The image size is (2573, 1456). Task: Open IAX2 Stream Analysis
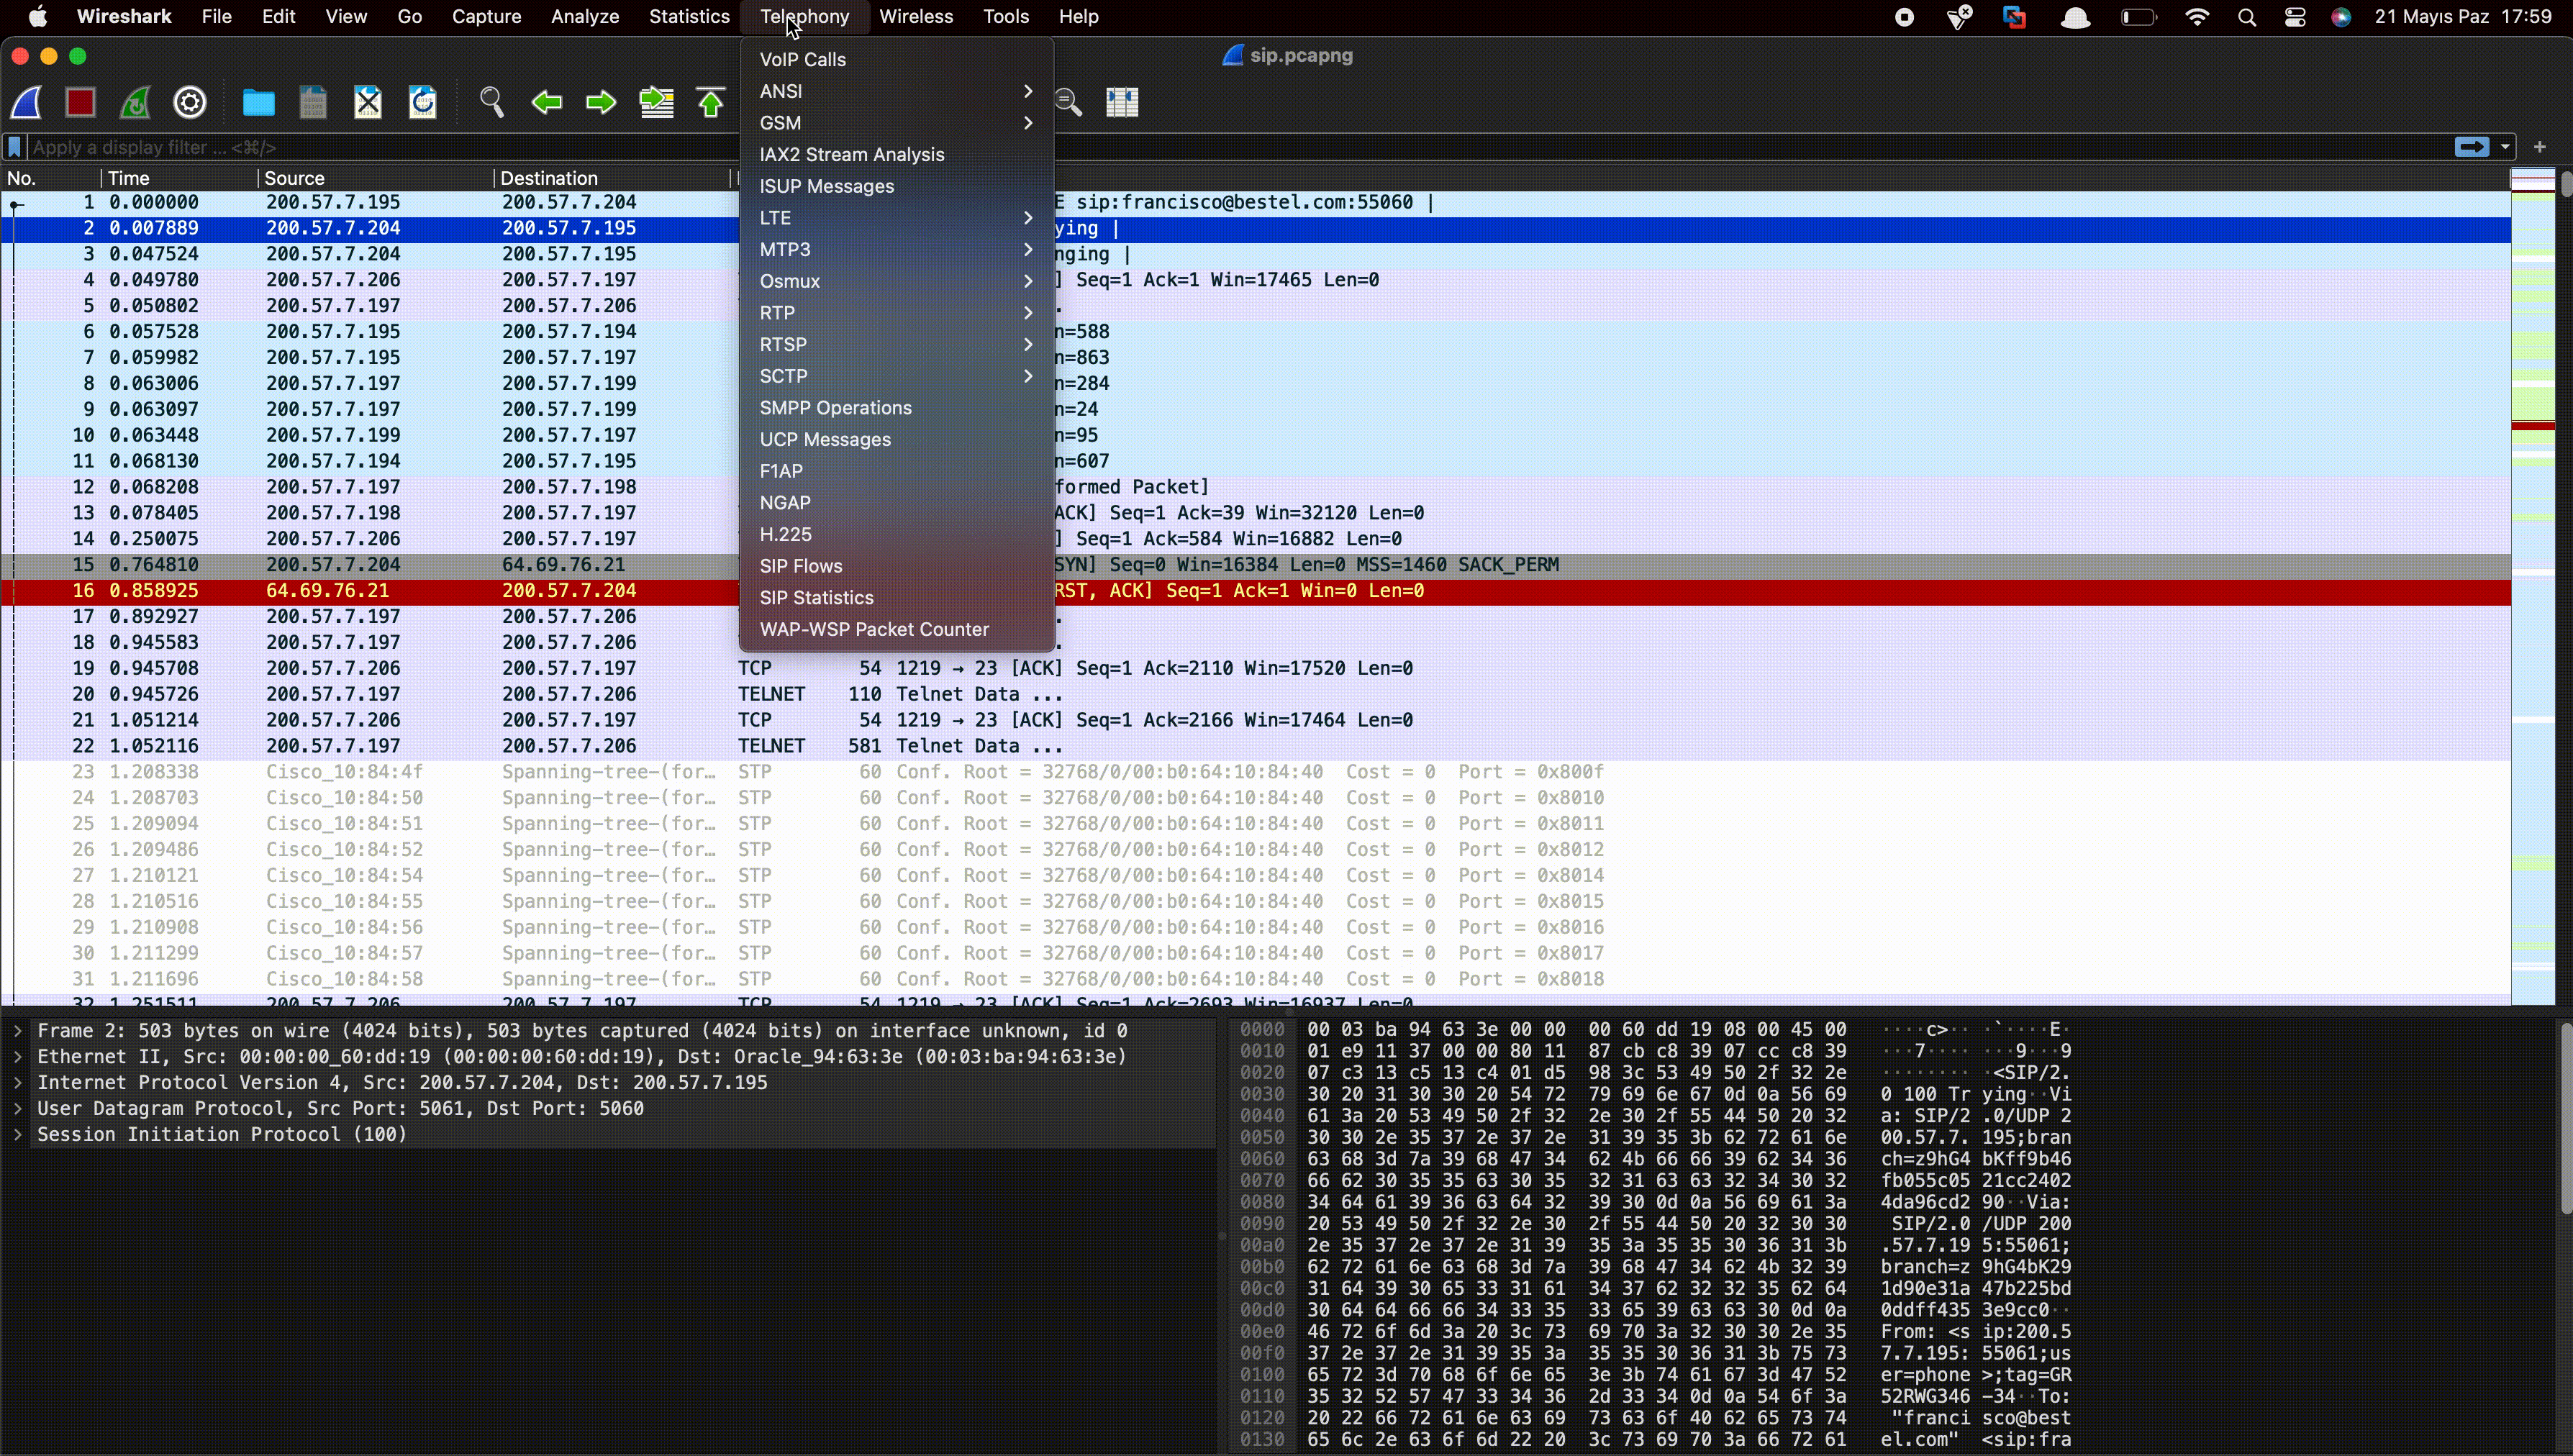click(897, 155)
